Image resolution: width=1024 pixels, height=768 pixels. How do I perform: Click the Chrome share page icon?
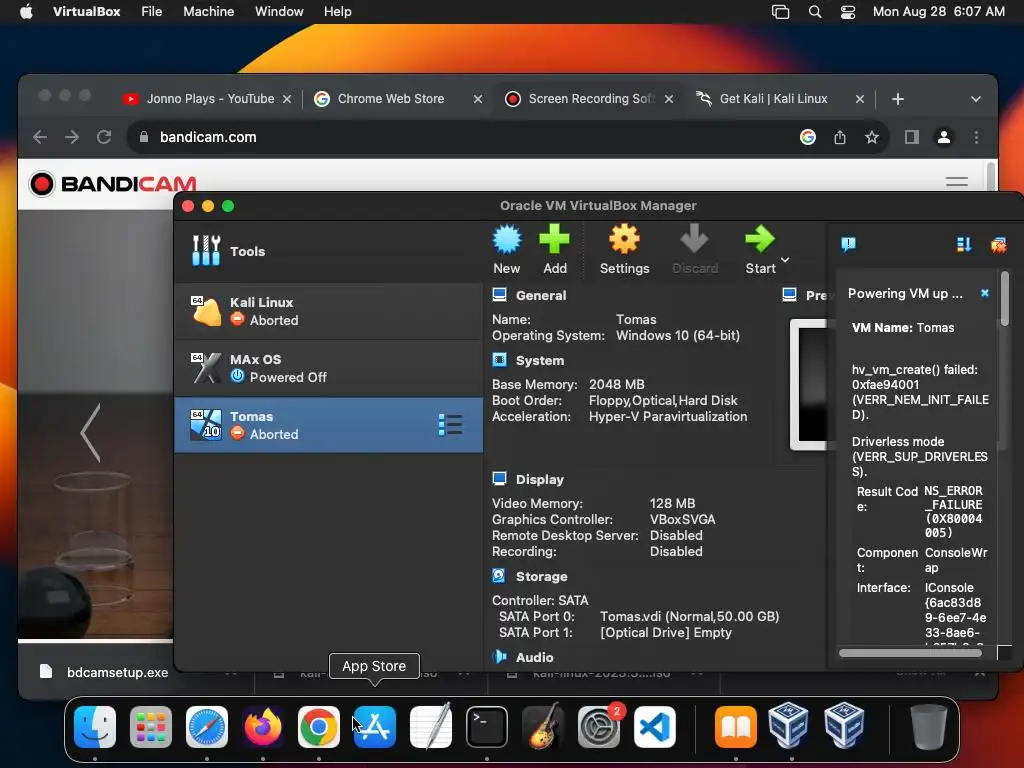coord(840,137)
